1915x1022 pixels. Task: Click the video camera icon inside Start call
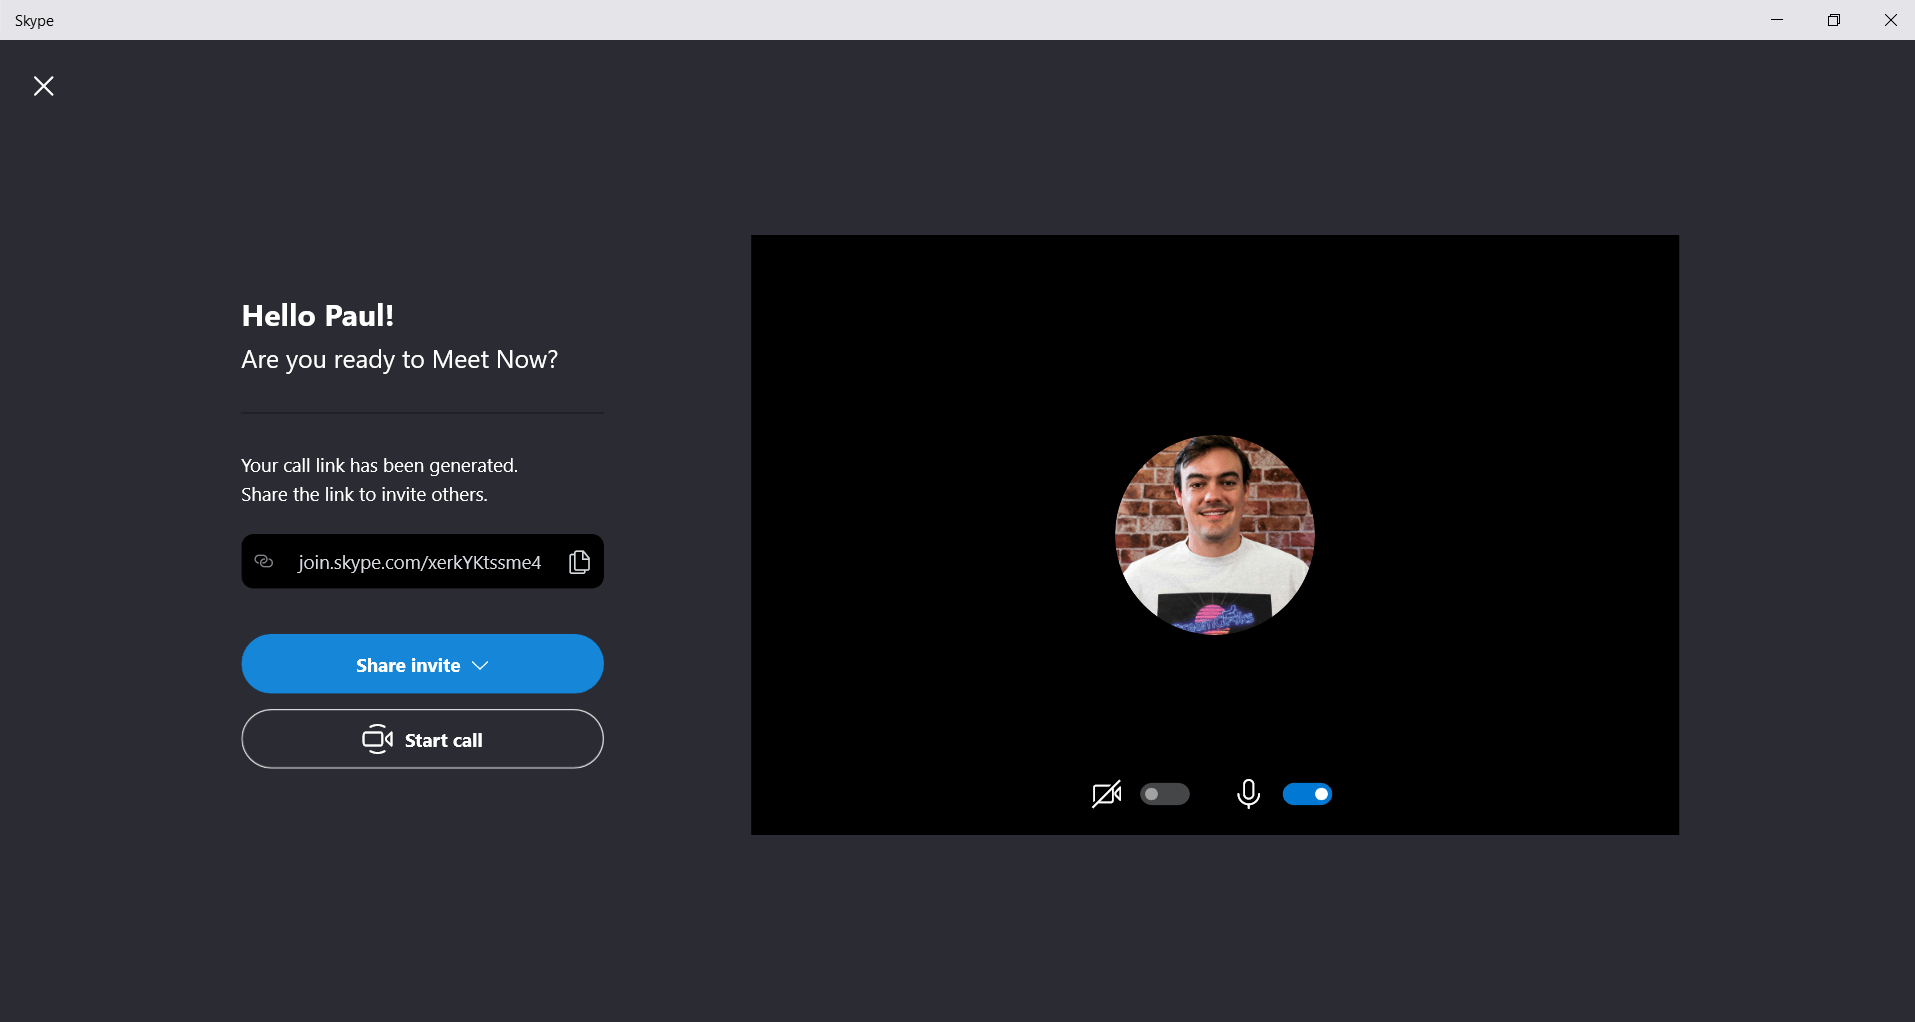[376, 739]
